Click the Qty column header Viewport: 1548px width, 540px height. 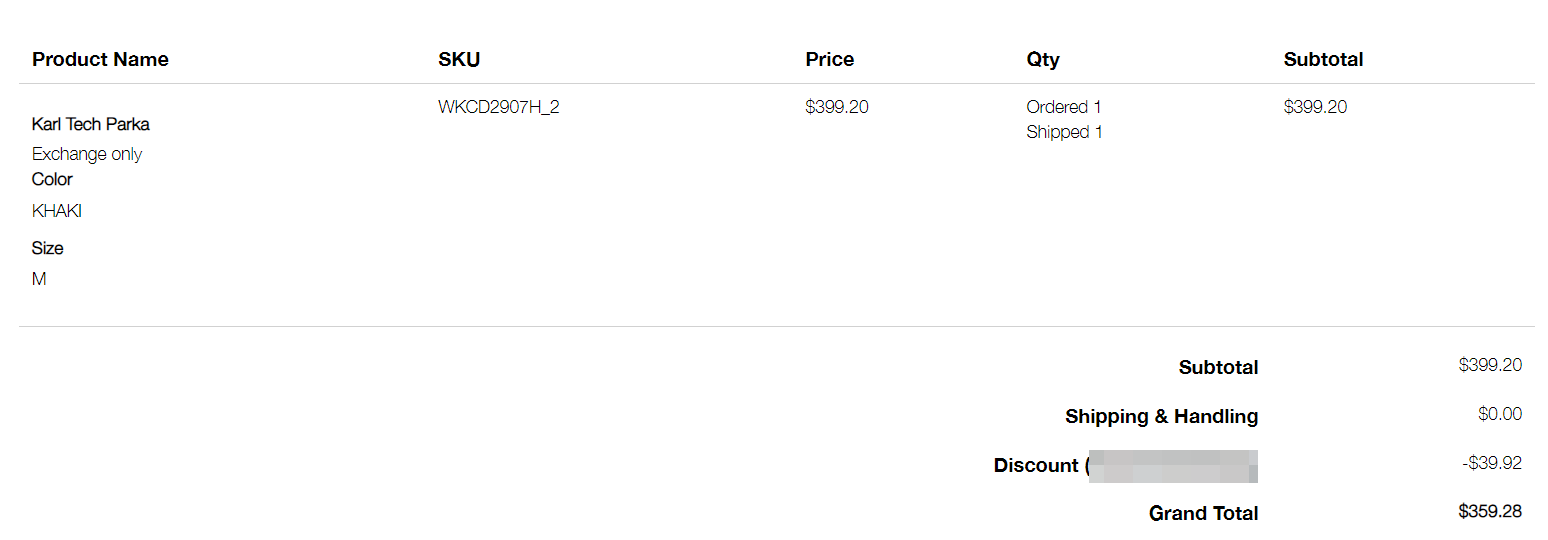click(x=1042, y=60)
